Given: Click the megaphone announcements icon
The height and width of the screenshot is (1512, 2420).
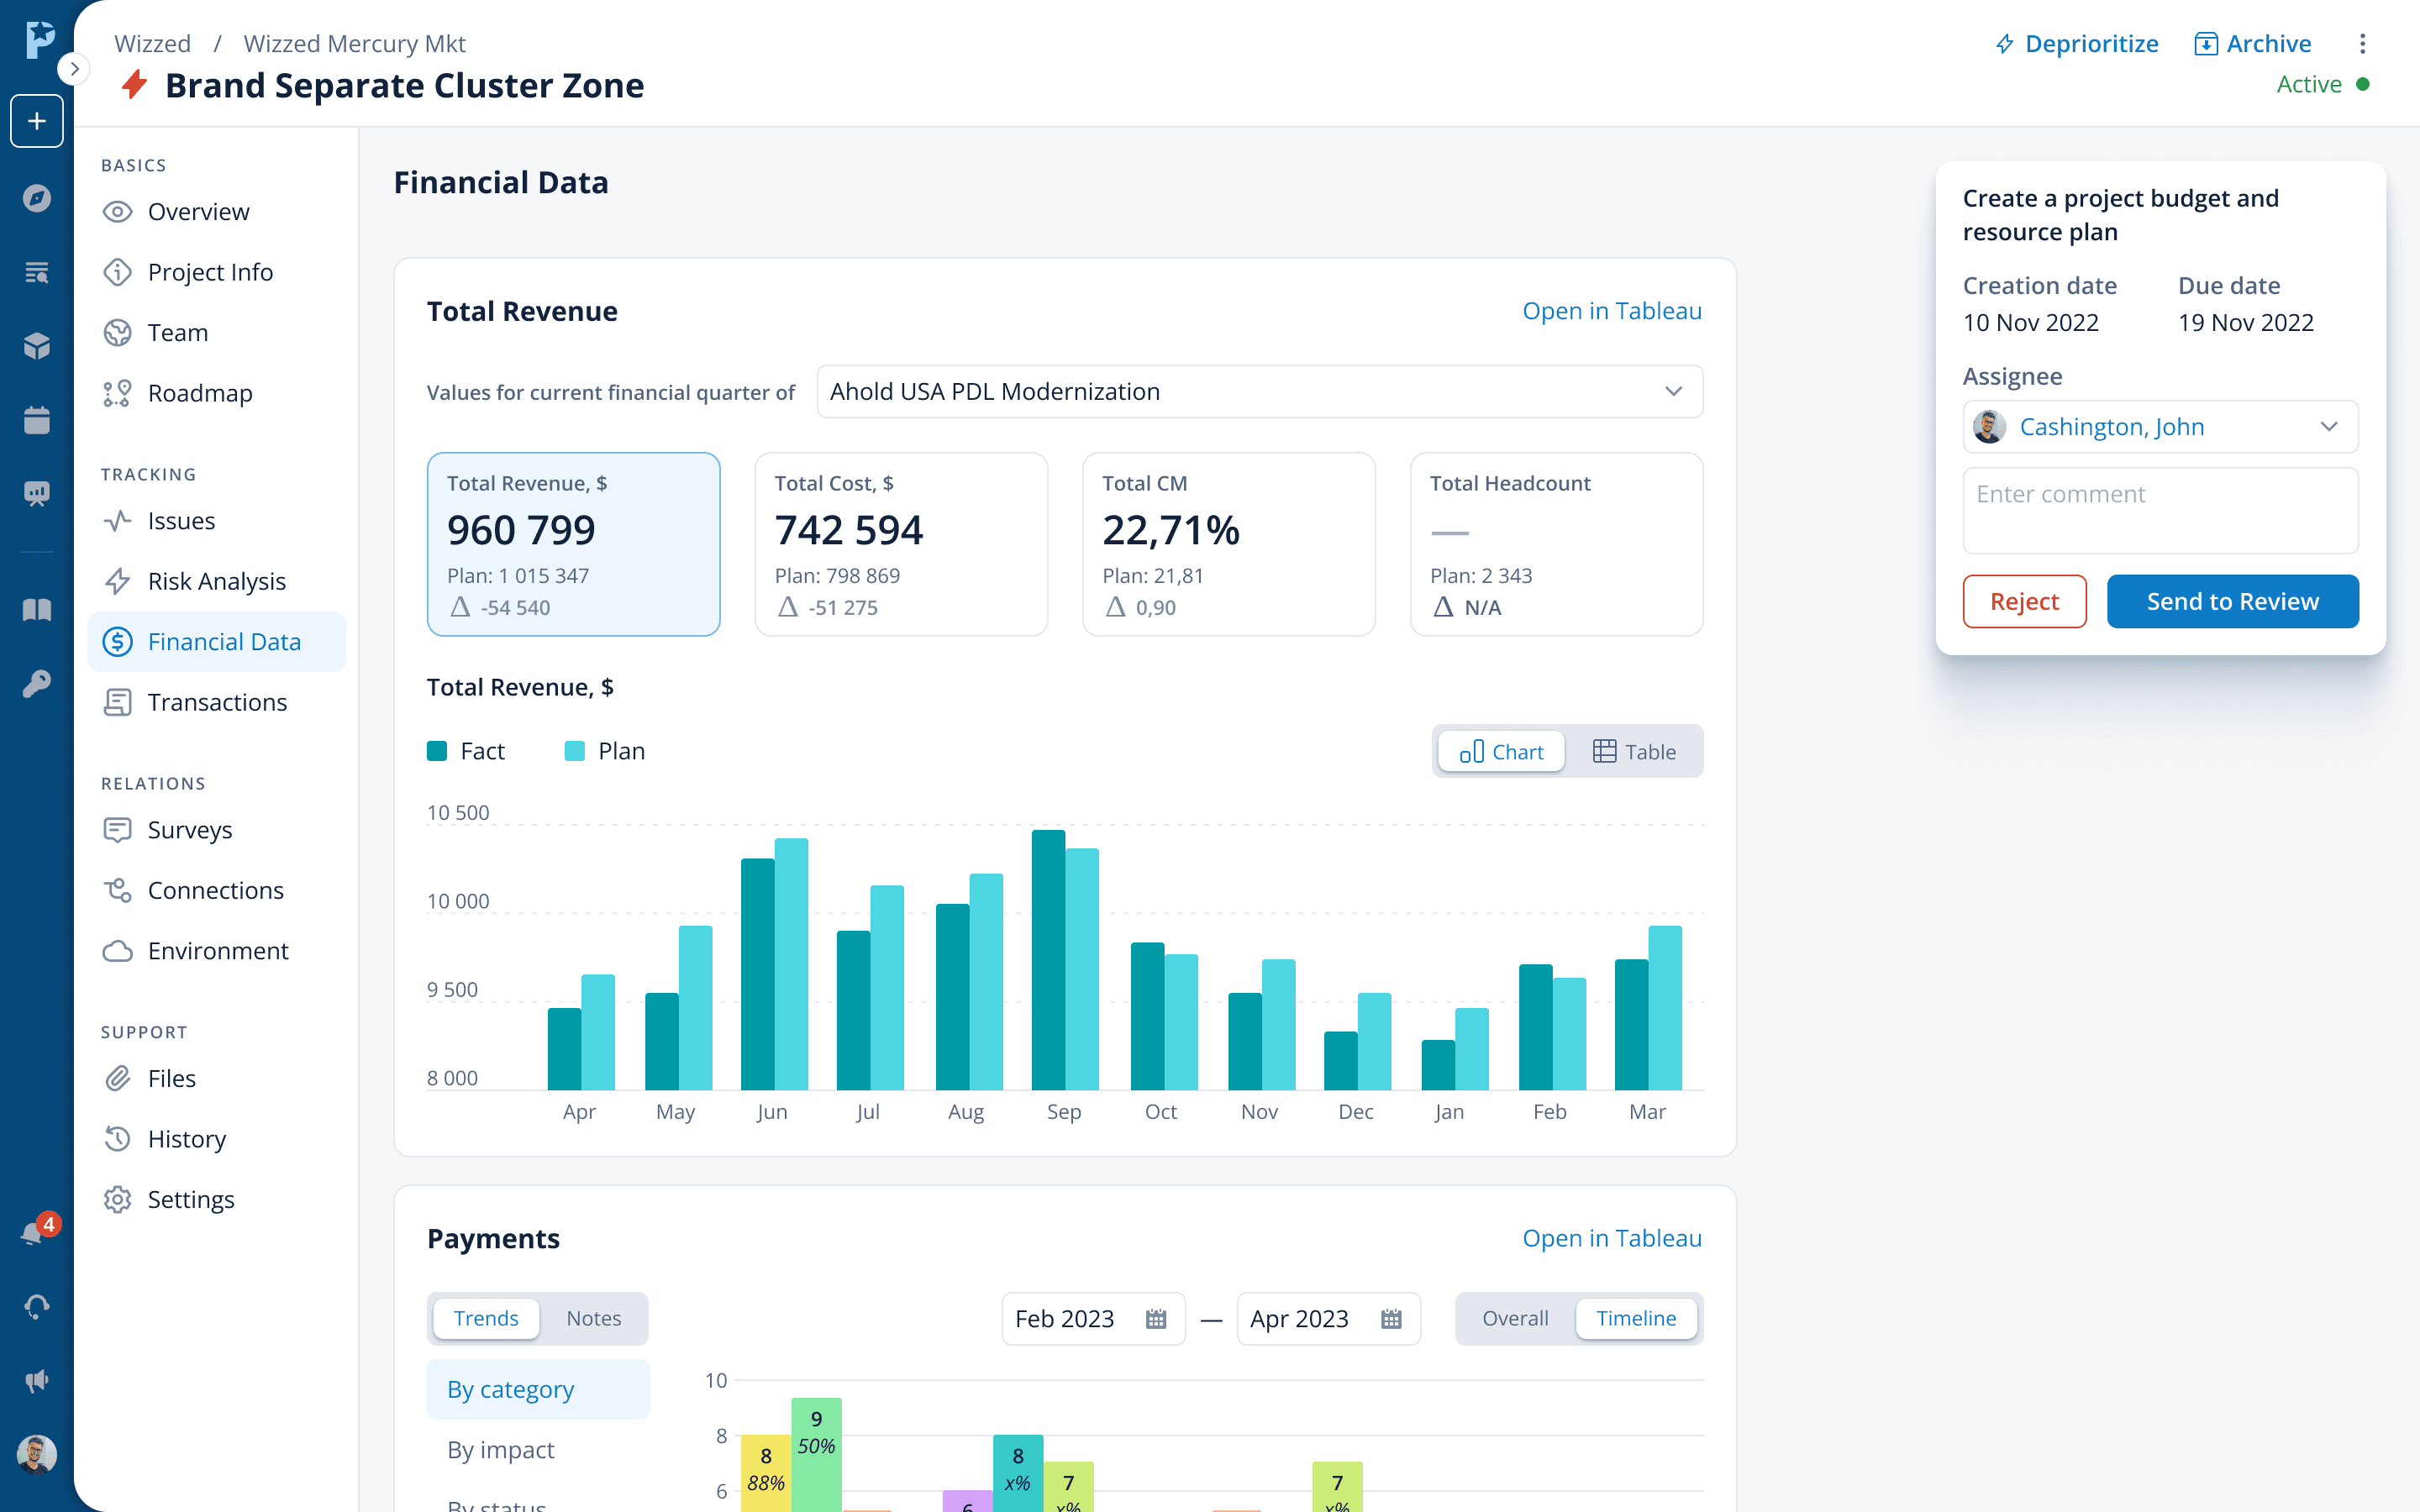Looking at the screenshot, I should coord(37,1381).
